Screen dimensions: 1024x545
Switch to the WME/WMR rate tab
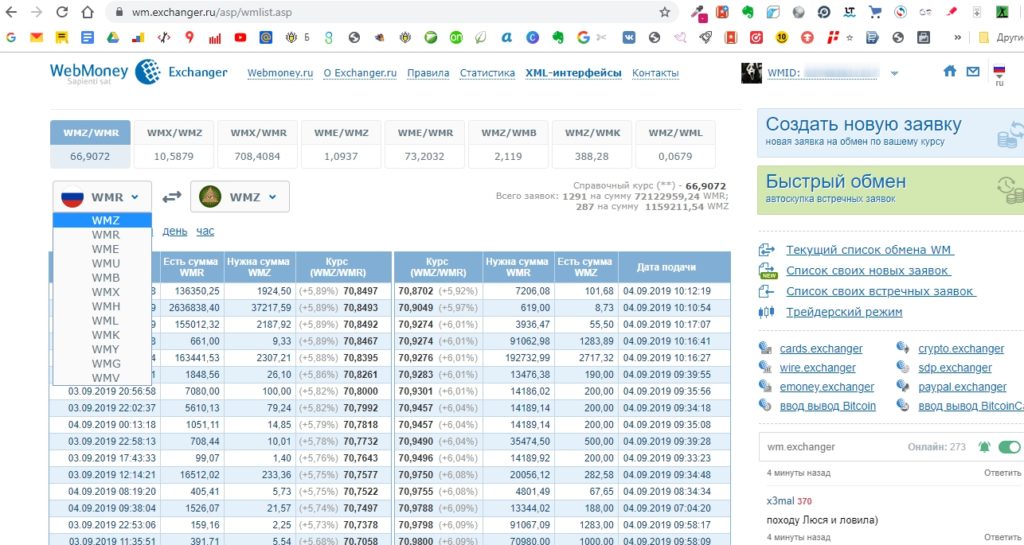pyautogui.click(x=424, y=144)
